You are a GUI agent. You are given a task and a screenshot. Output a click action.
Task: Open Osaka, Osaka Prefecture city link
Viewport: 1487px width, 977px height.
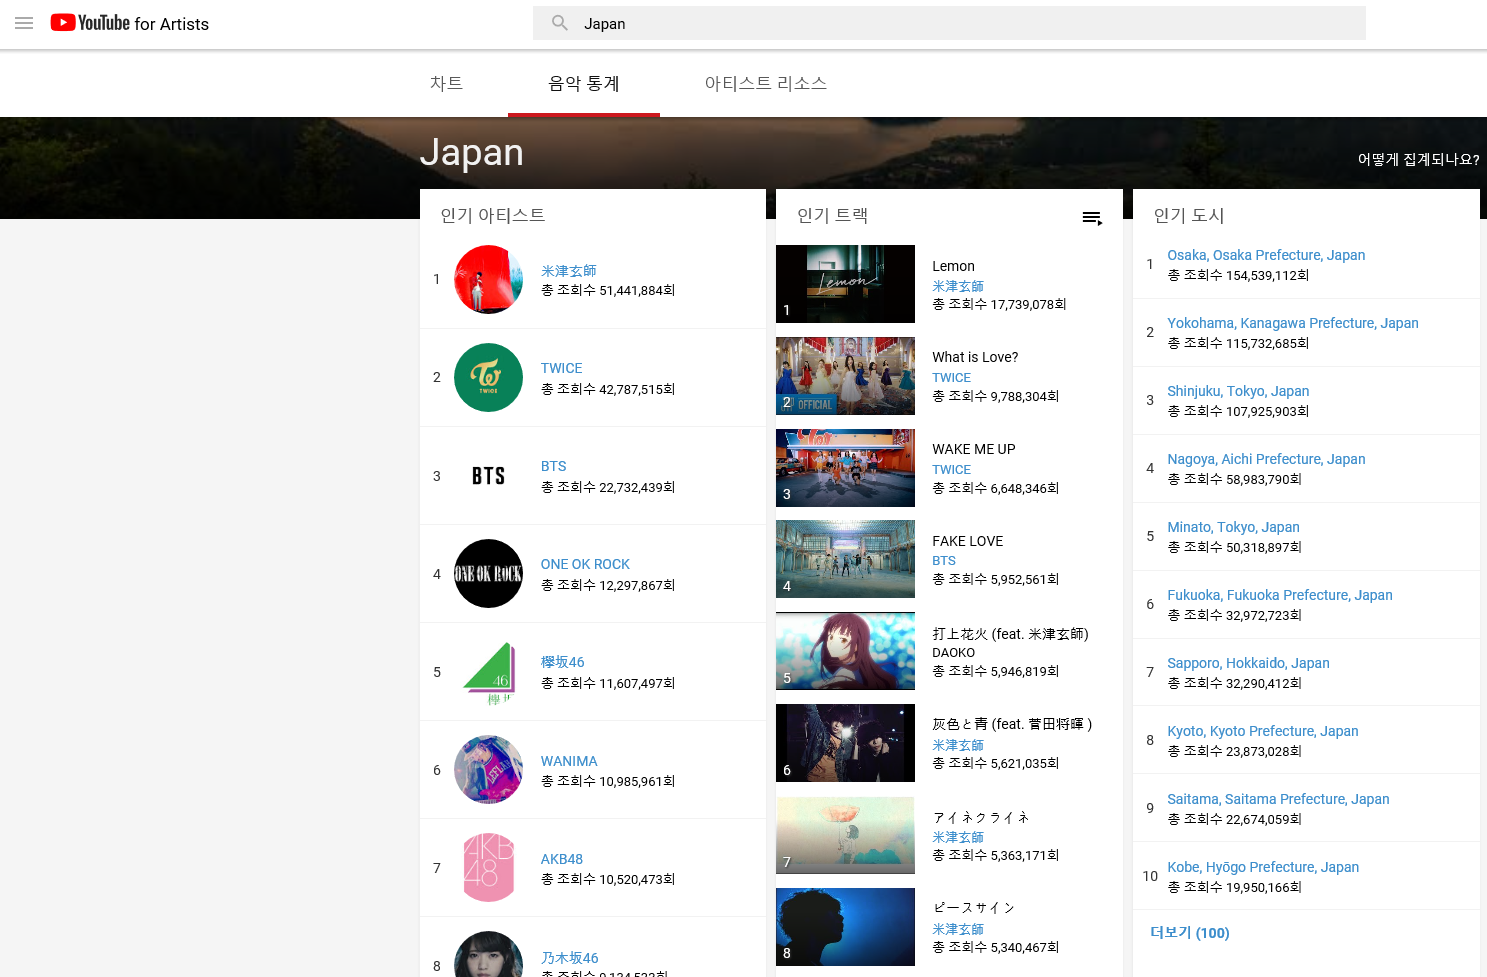pos(1265,255)
